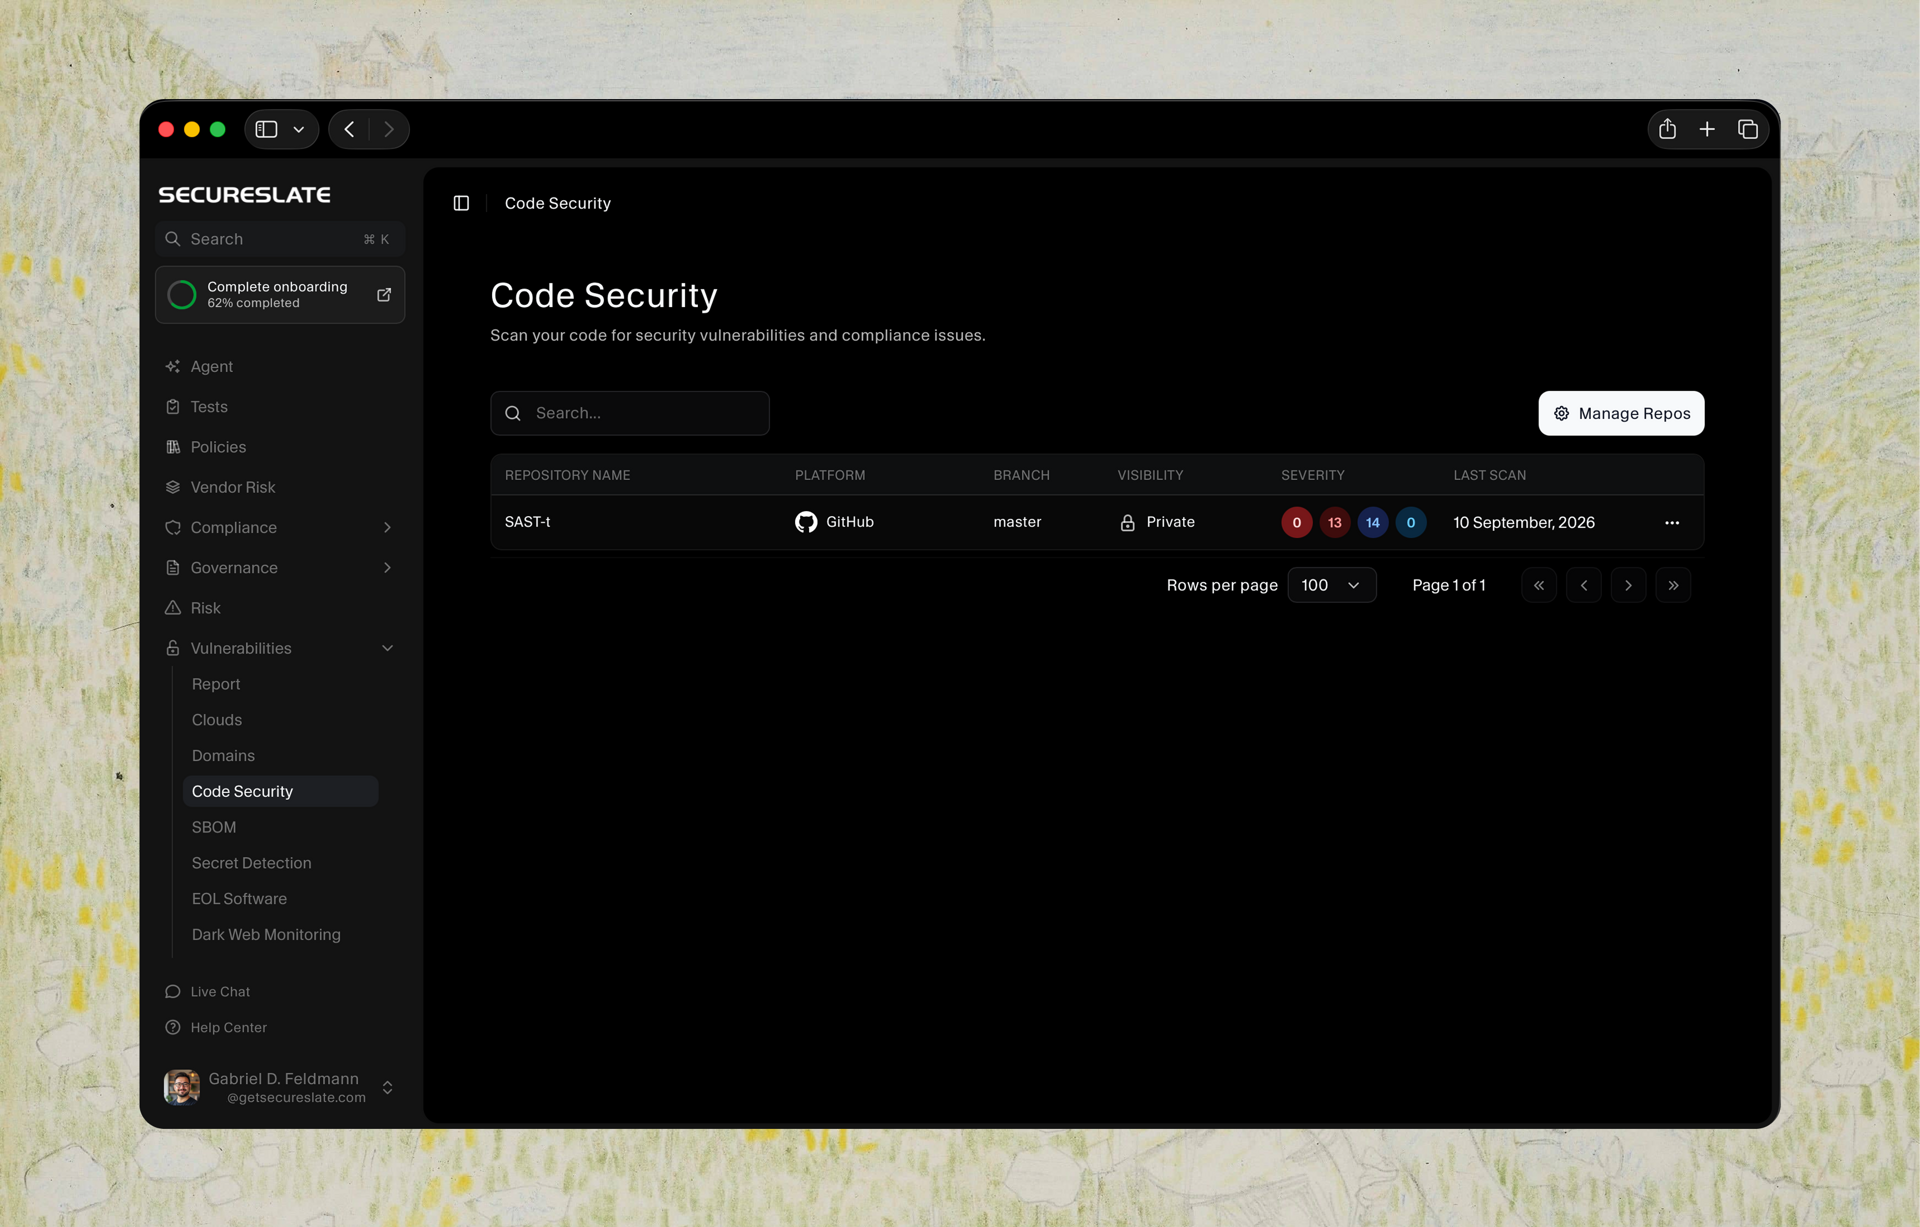Image resolution: width=1920 pixels, height=1227 pixels.
Task: Click the GitHub platform icon
Action: 806,522
